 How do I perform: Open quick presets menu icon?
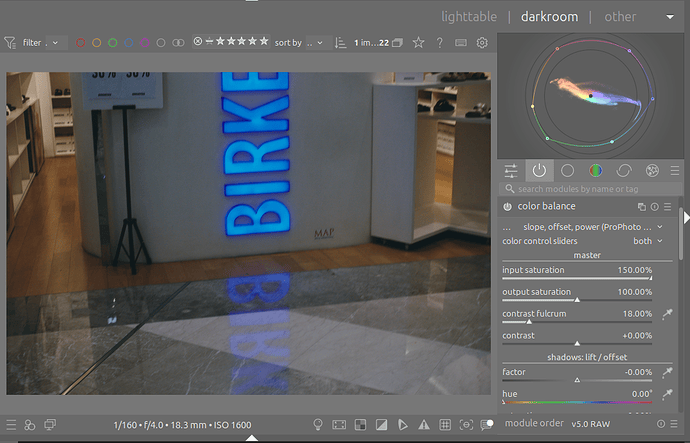coord(11,425)
